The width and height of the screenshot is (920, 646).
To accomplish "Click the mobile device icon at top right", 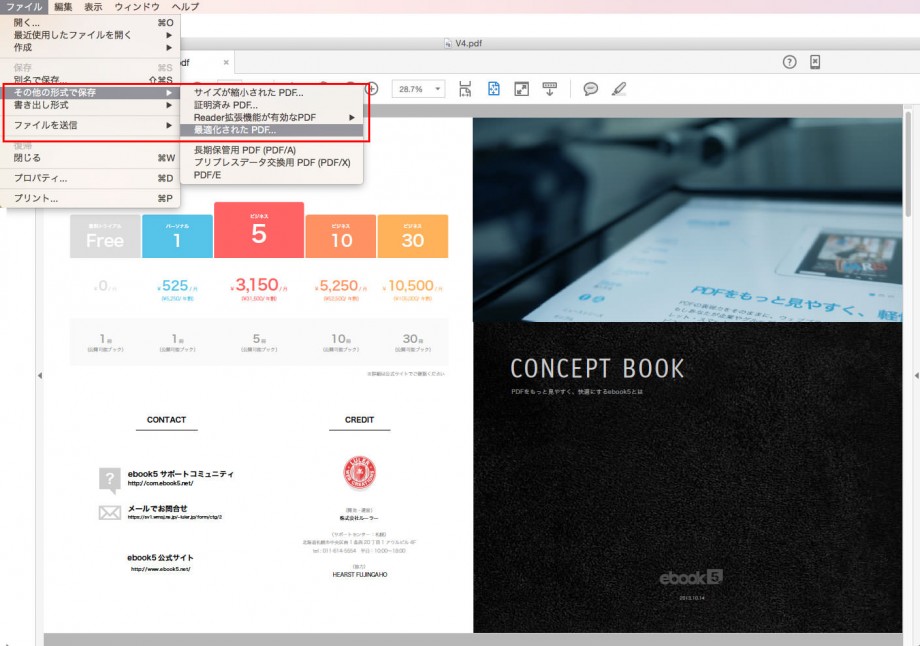I will click(815, 62).
